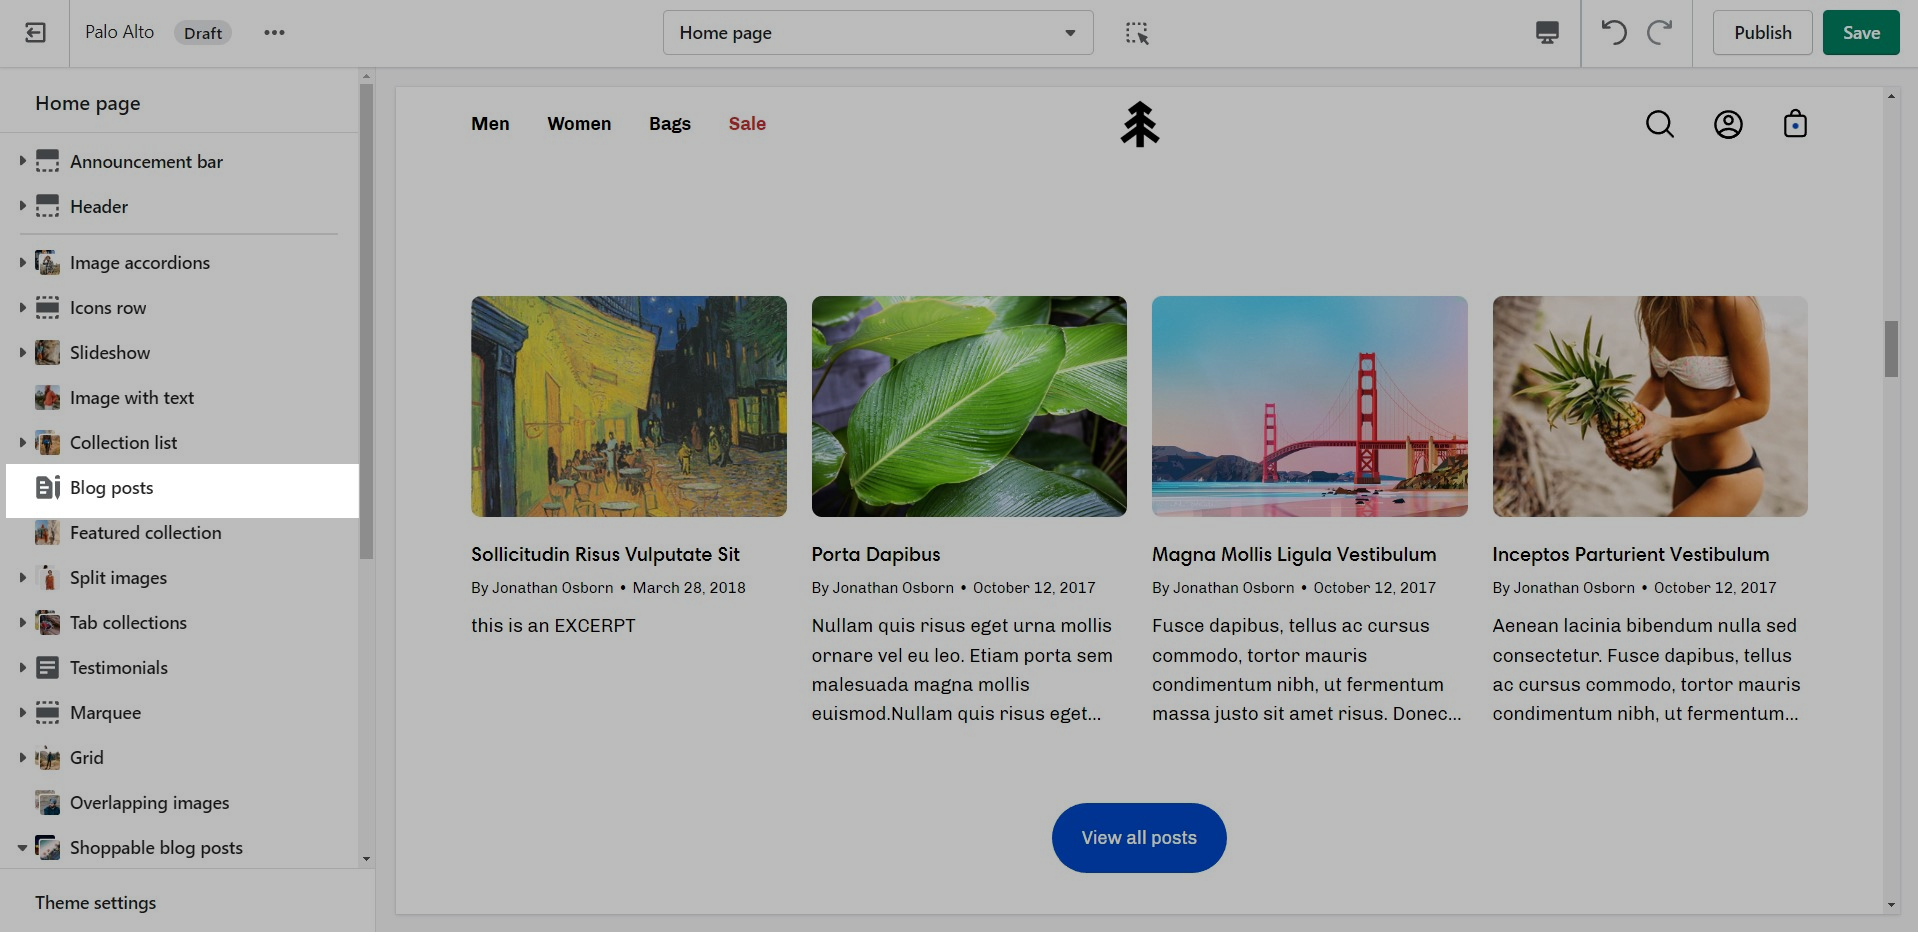Click the View all posts button
1918x932 pixels.
(1139, 838)
